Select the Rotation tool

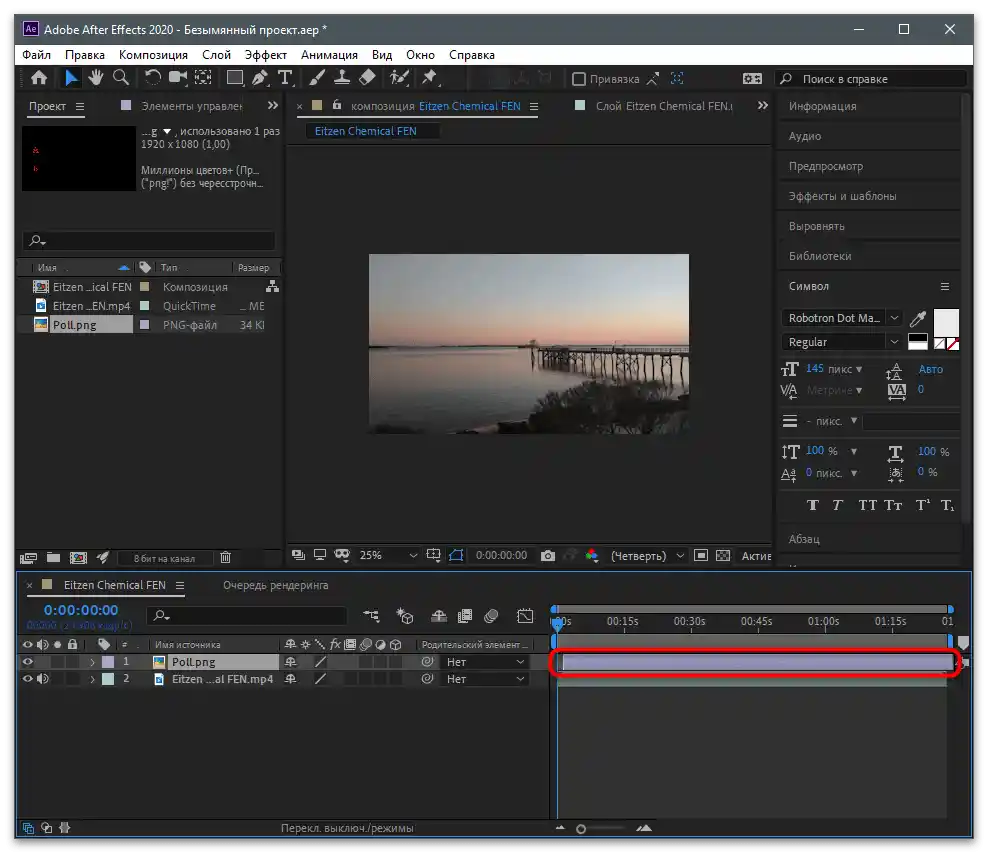pyautogui.click(x=152, y=78)
